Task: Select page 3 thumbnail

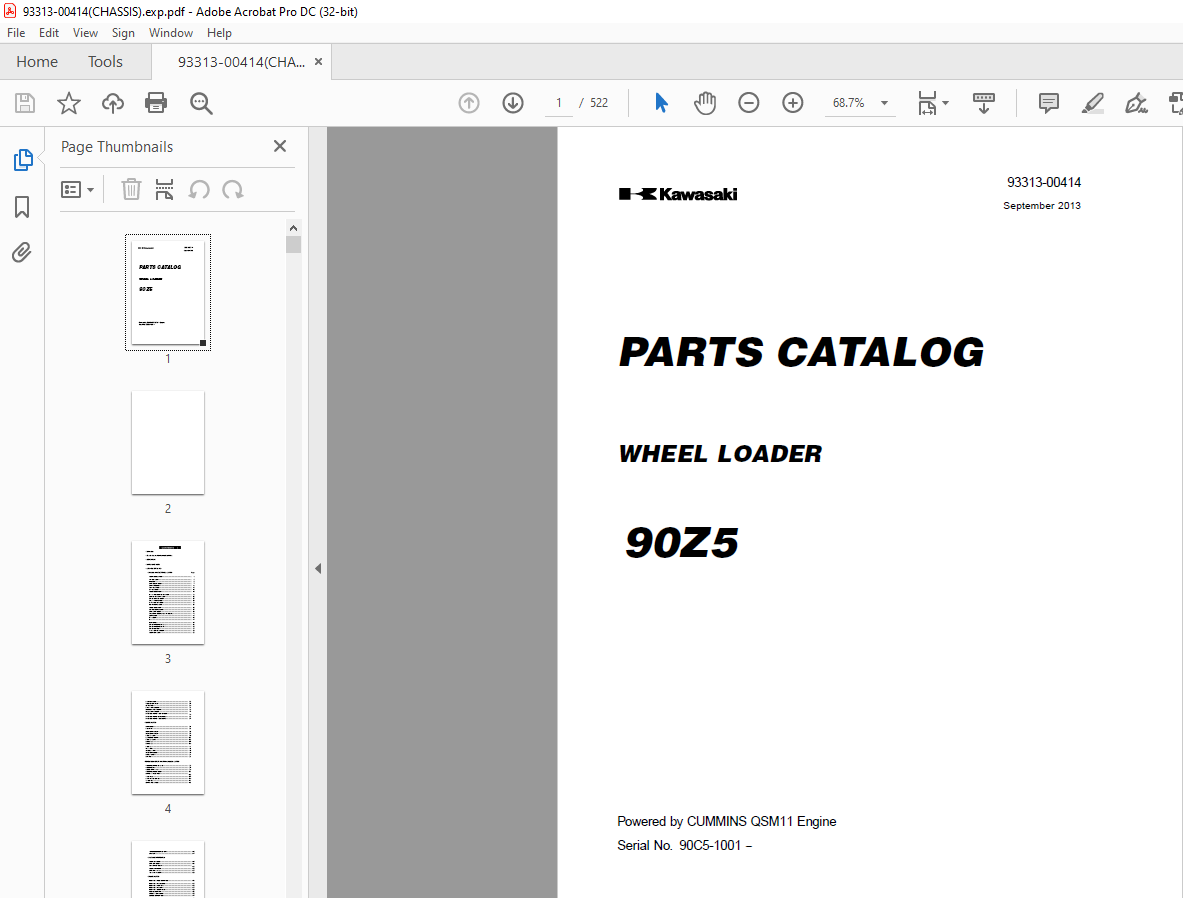Action: [x=167, y=592]
